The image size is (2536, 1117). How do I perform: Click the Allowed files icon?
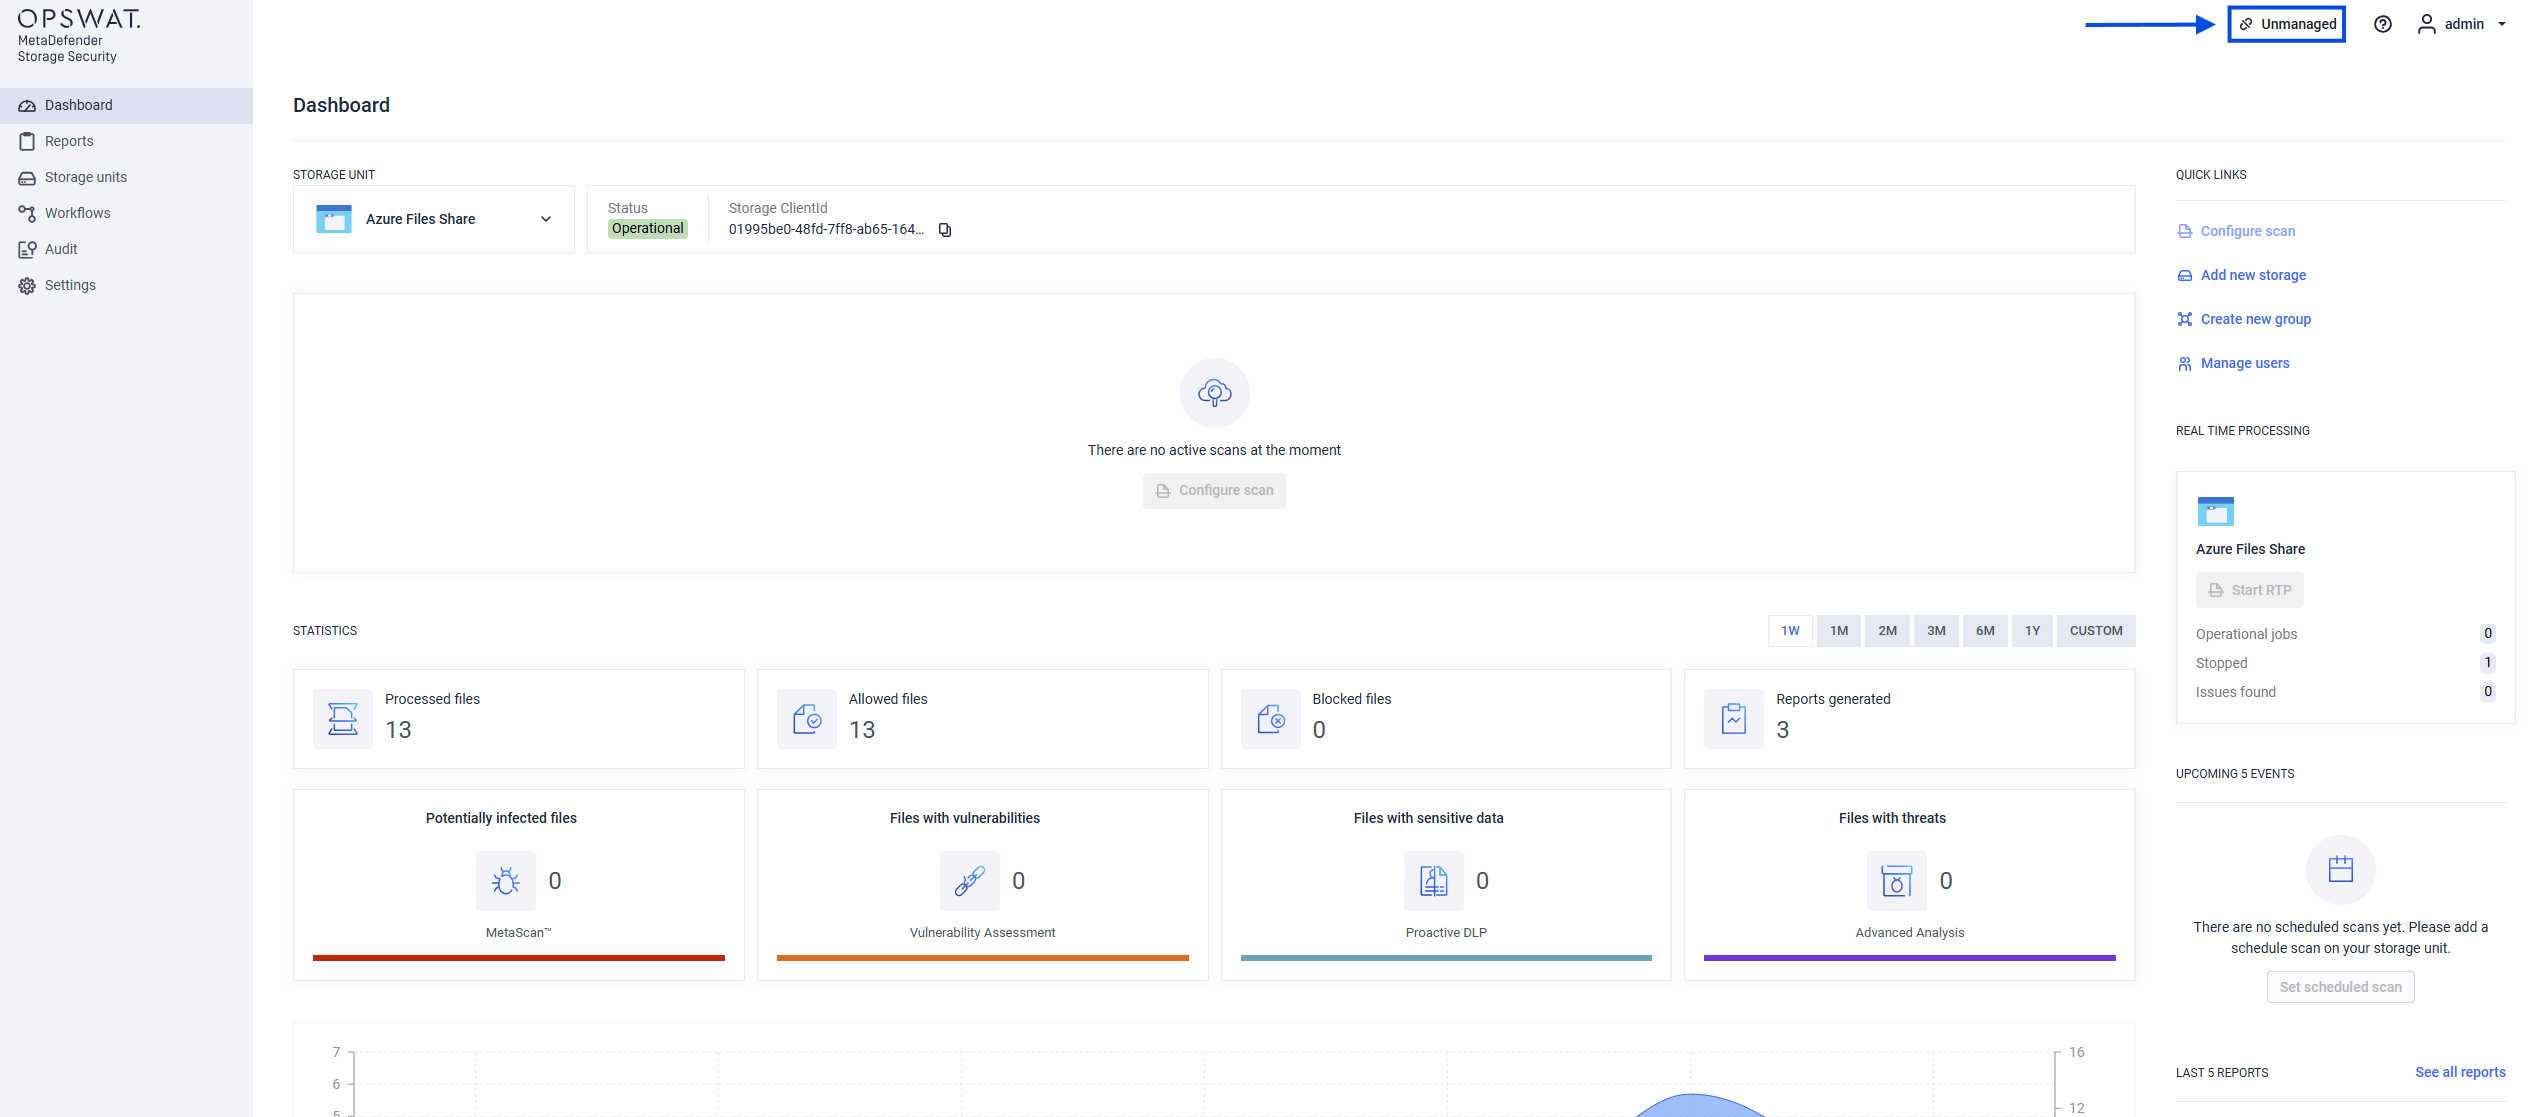coord(807,719)
